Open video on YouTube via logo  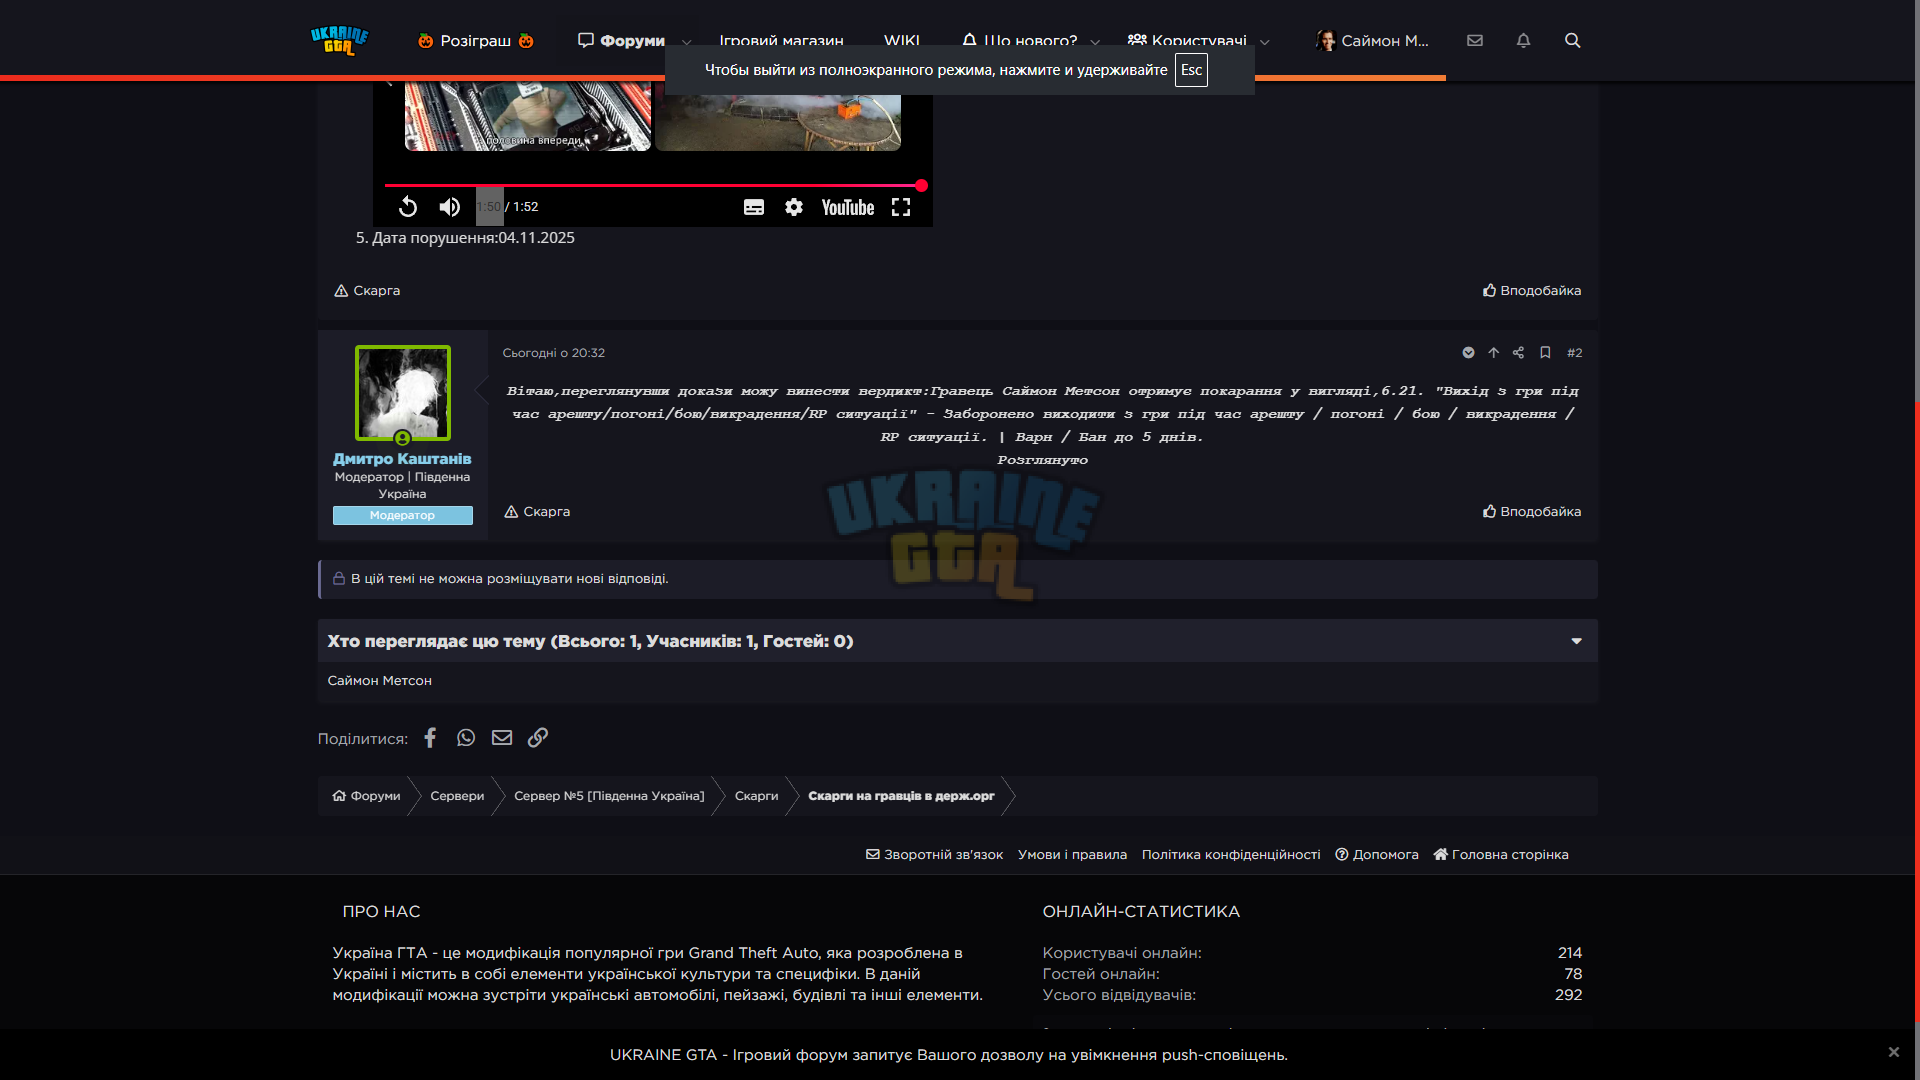[x=848, y=207]
